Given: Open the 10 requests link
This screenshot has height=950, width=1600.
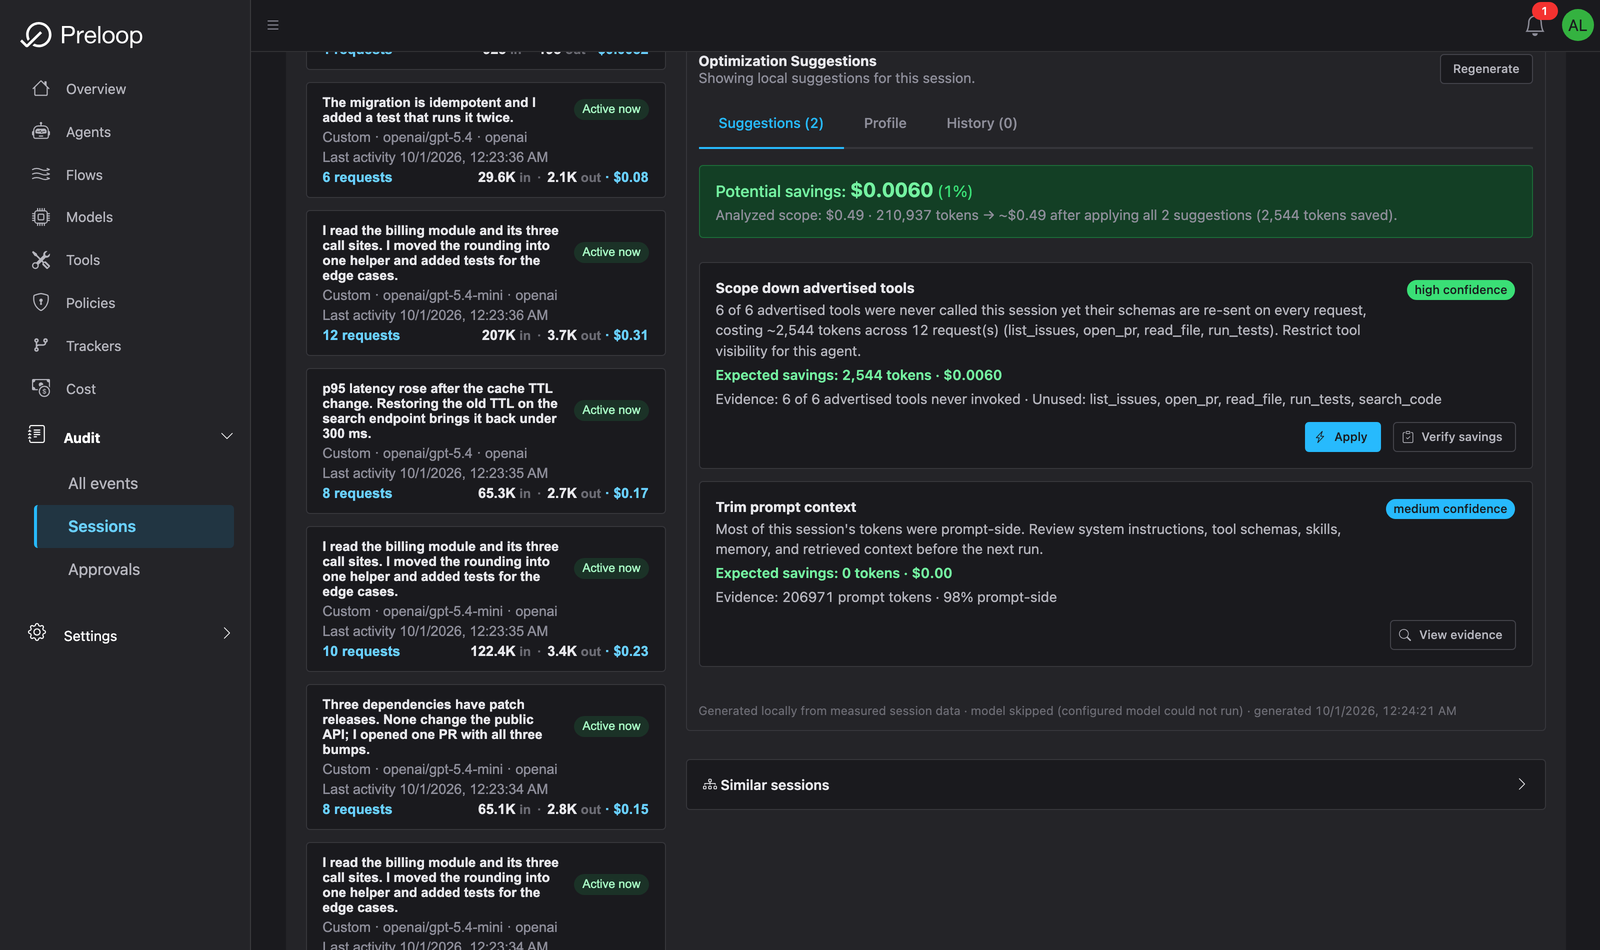Looking at the screenshot, I should pyautogui.click(x=361, y=651).
